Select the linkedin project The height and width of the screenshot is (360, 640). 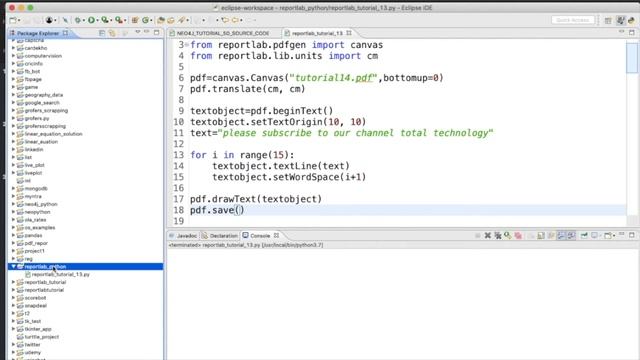tap(33, 149)
